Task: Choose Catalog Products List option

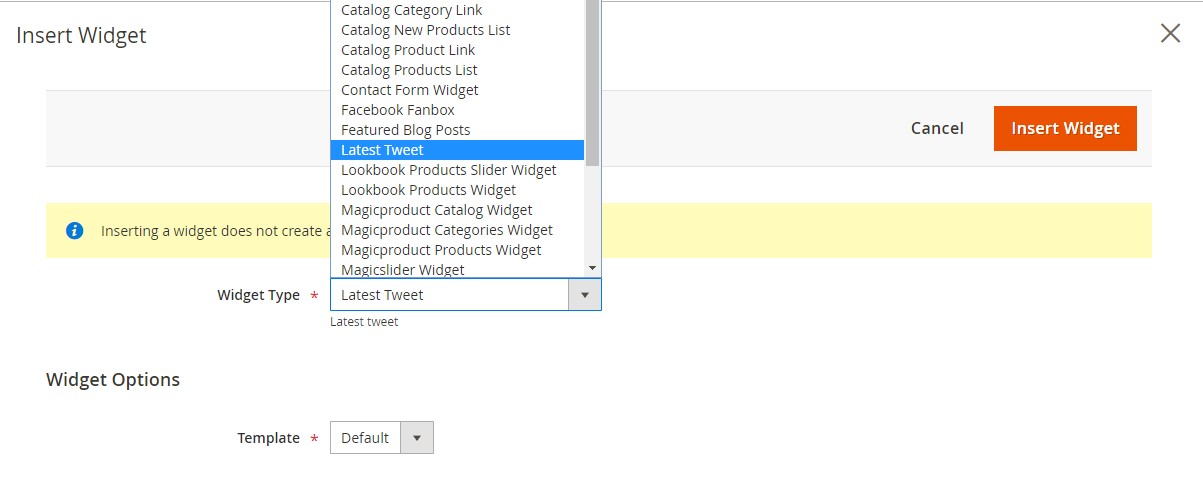Action: point(409,70)
